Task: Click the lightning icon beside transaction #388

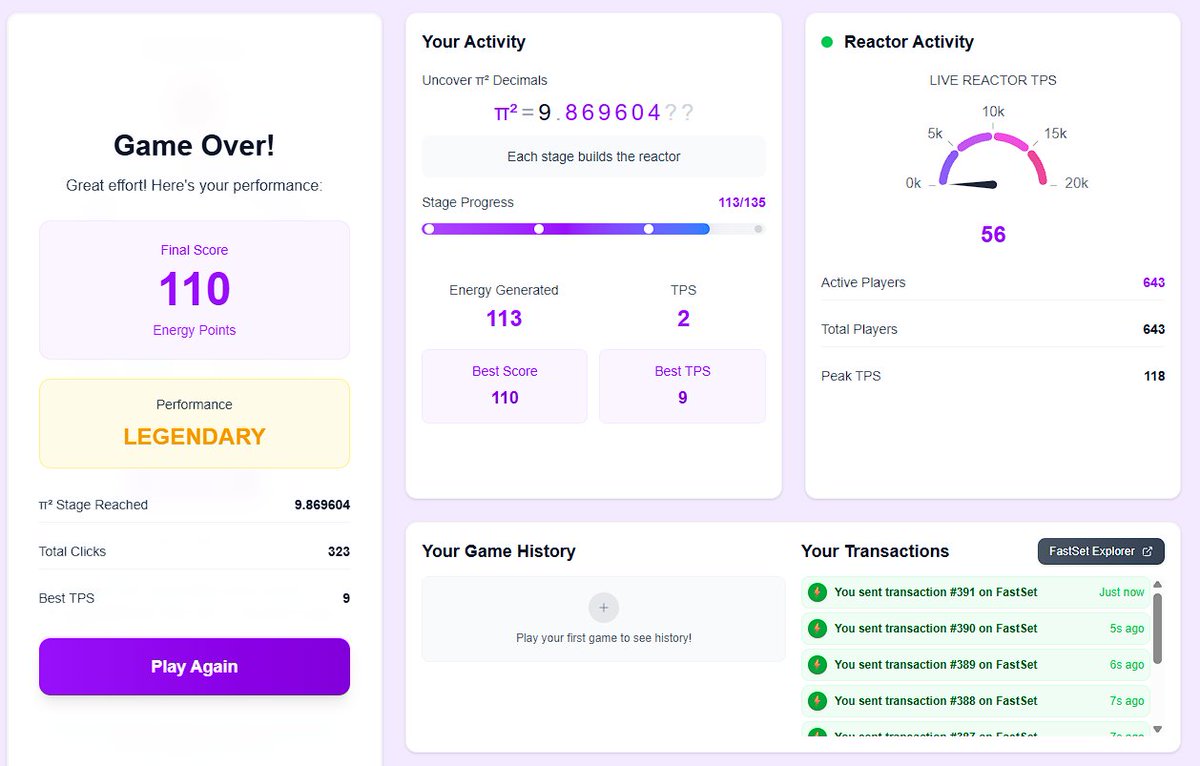Action: [x=817, y=701]
